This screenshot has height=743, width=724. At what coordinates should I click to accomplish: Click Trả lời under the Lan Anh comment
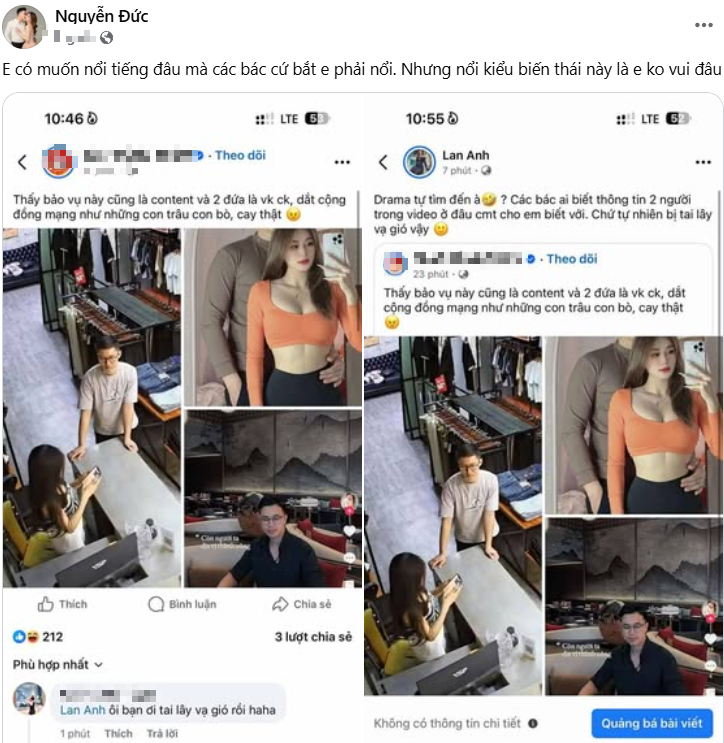pyautogui.click(x=162, y=733)
